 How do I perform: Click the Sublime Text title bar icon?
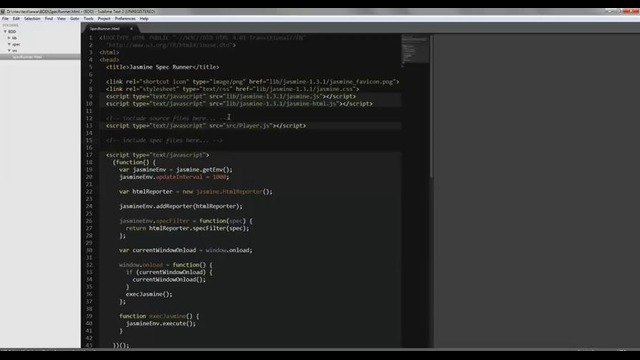click(x=3, y=11)
